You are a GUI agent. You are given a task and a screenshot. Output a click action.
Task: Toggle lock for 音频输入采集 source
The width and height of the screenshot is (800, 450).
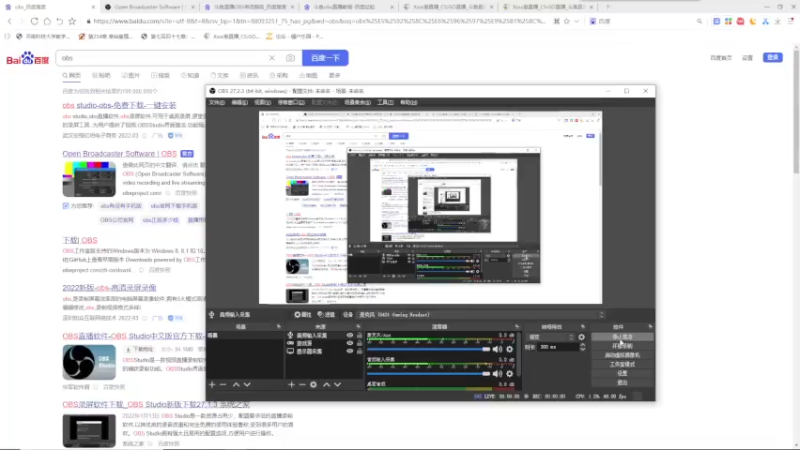(x=359, y=335)
